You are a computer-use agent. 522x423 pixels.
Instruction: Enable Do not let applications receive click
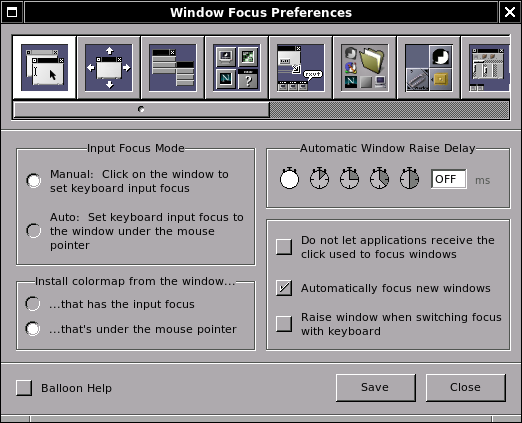tap(284, 247)
